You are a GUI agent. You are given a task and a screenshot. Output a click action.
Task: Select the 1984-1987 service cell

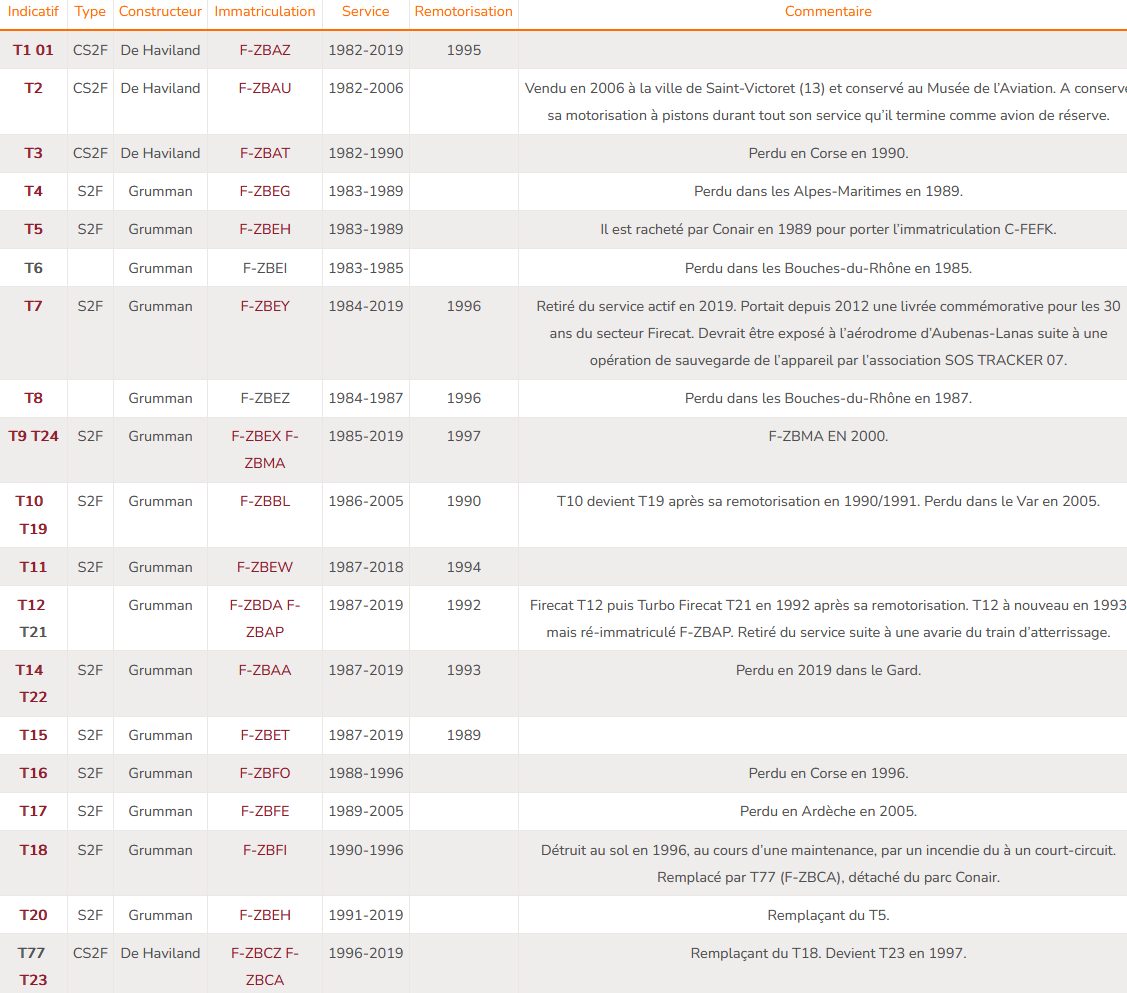365,398
